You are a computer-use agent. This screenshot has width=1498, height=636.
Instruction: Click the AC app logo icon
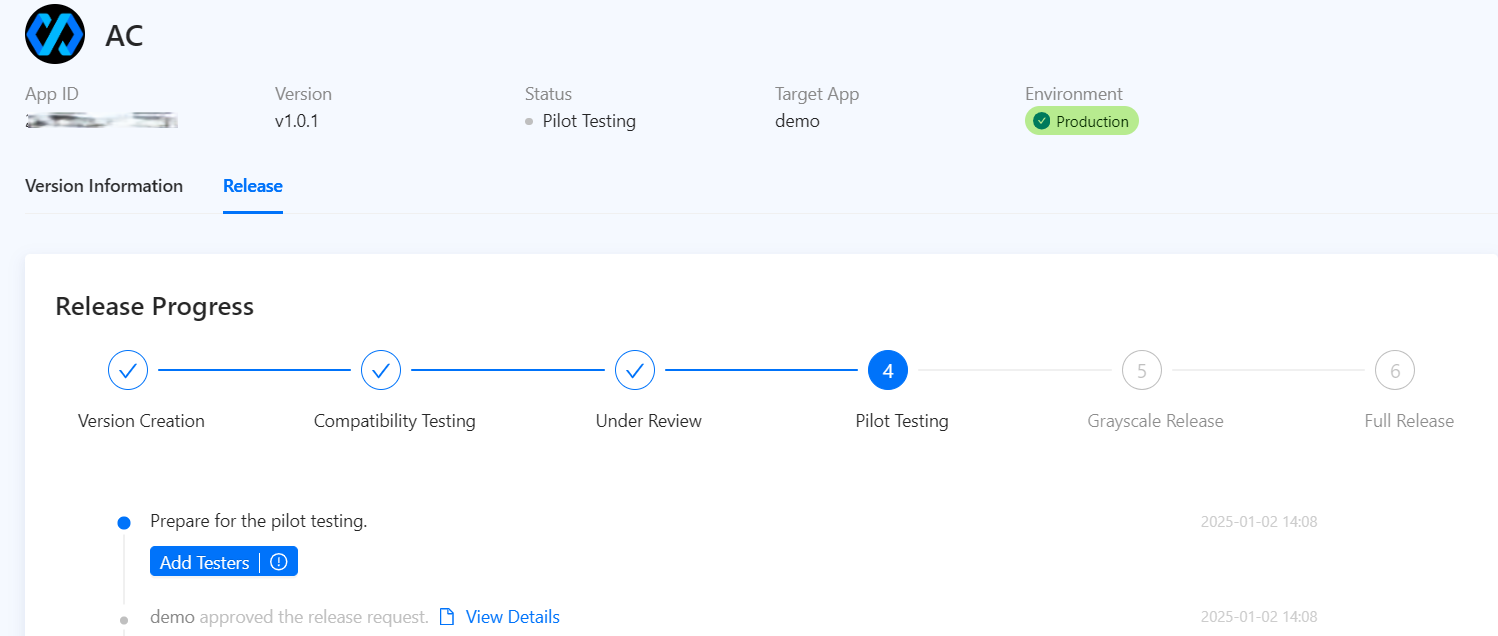tap(55, 34)
